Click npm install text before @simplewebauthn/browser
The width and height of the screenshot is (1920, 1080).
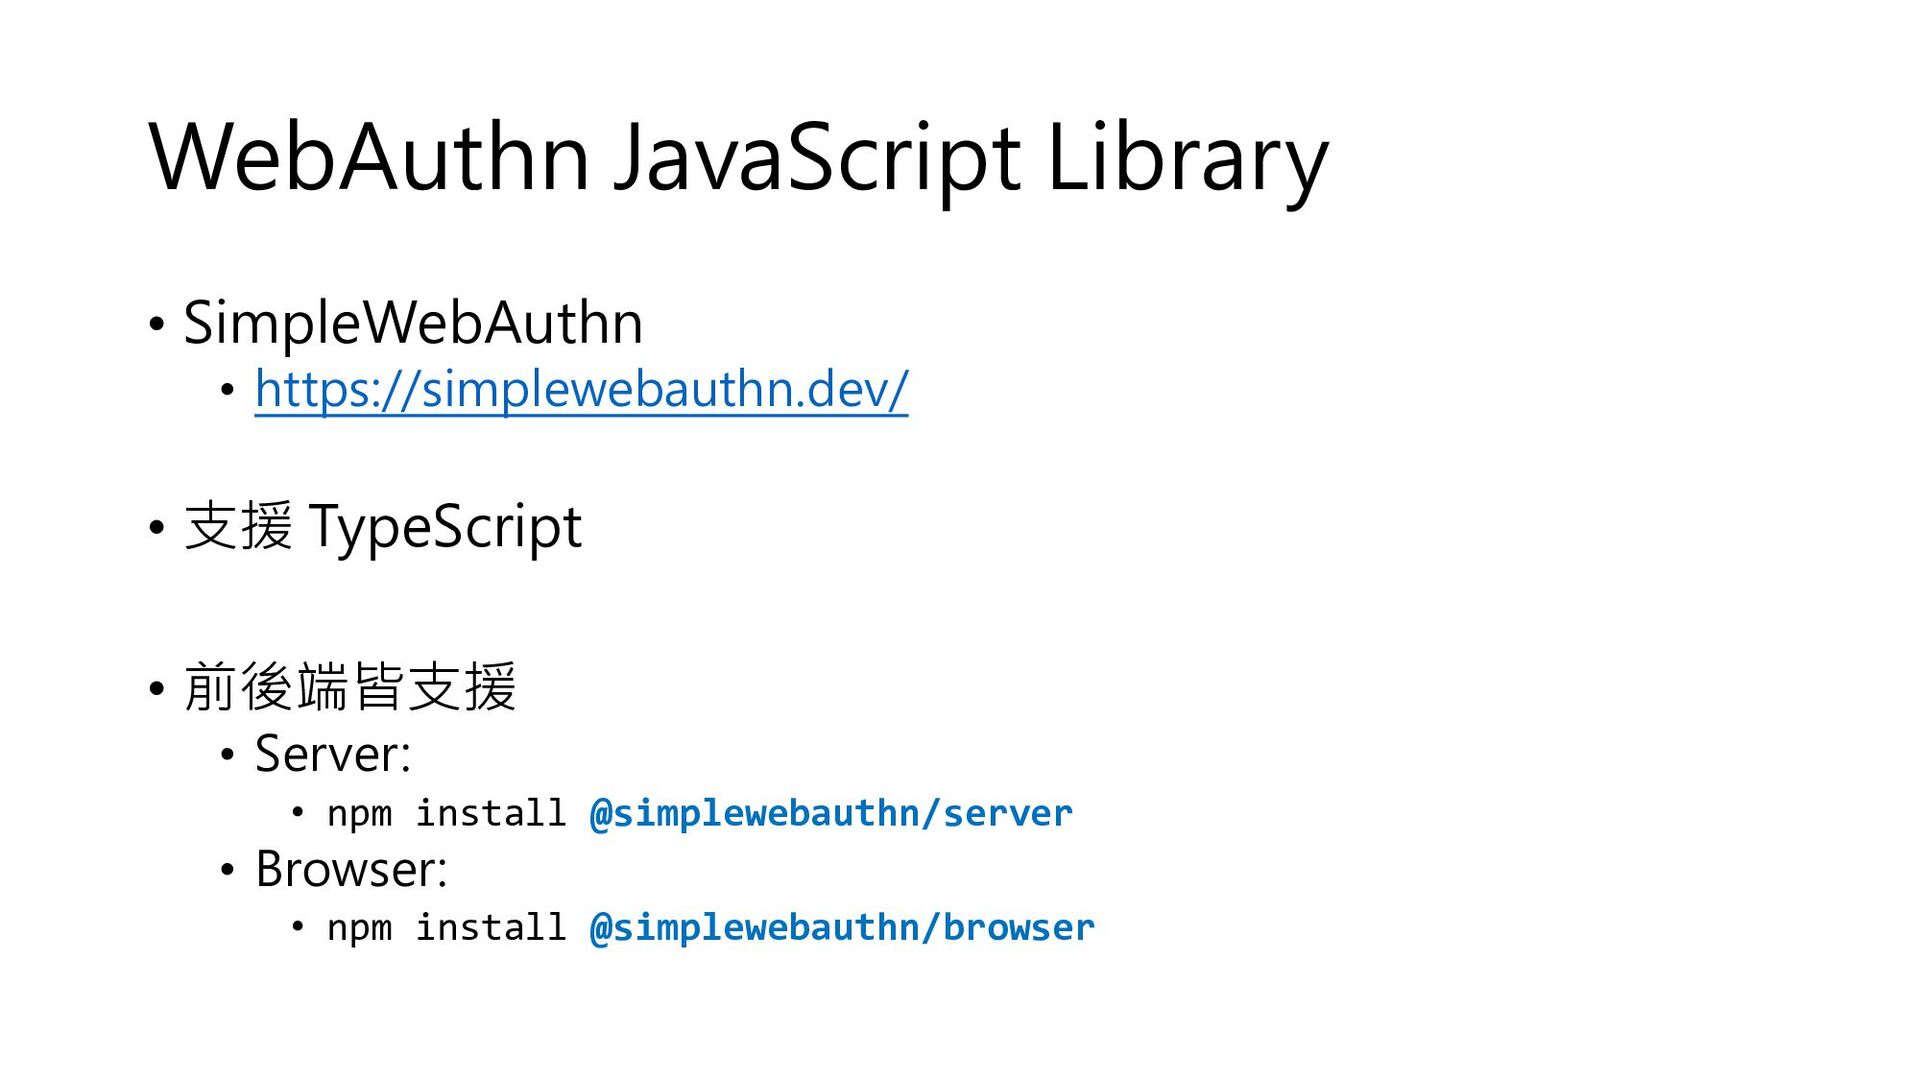tap(447, 928)
